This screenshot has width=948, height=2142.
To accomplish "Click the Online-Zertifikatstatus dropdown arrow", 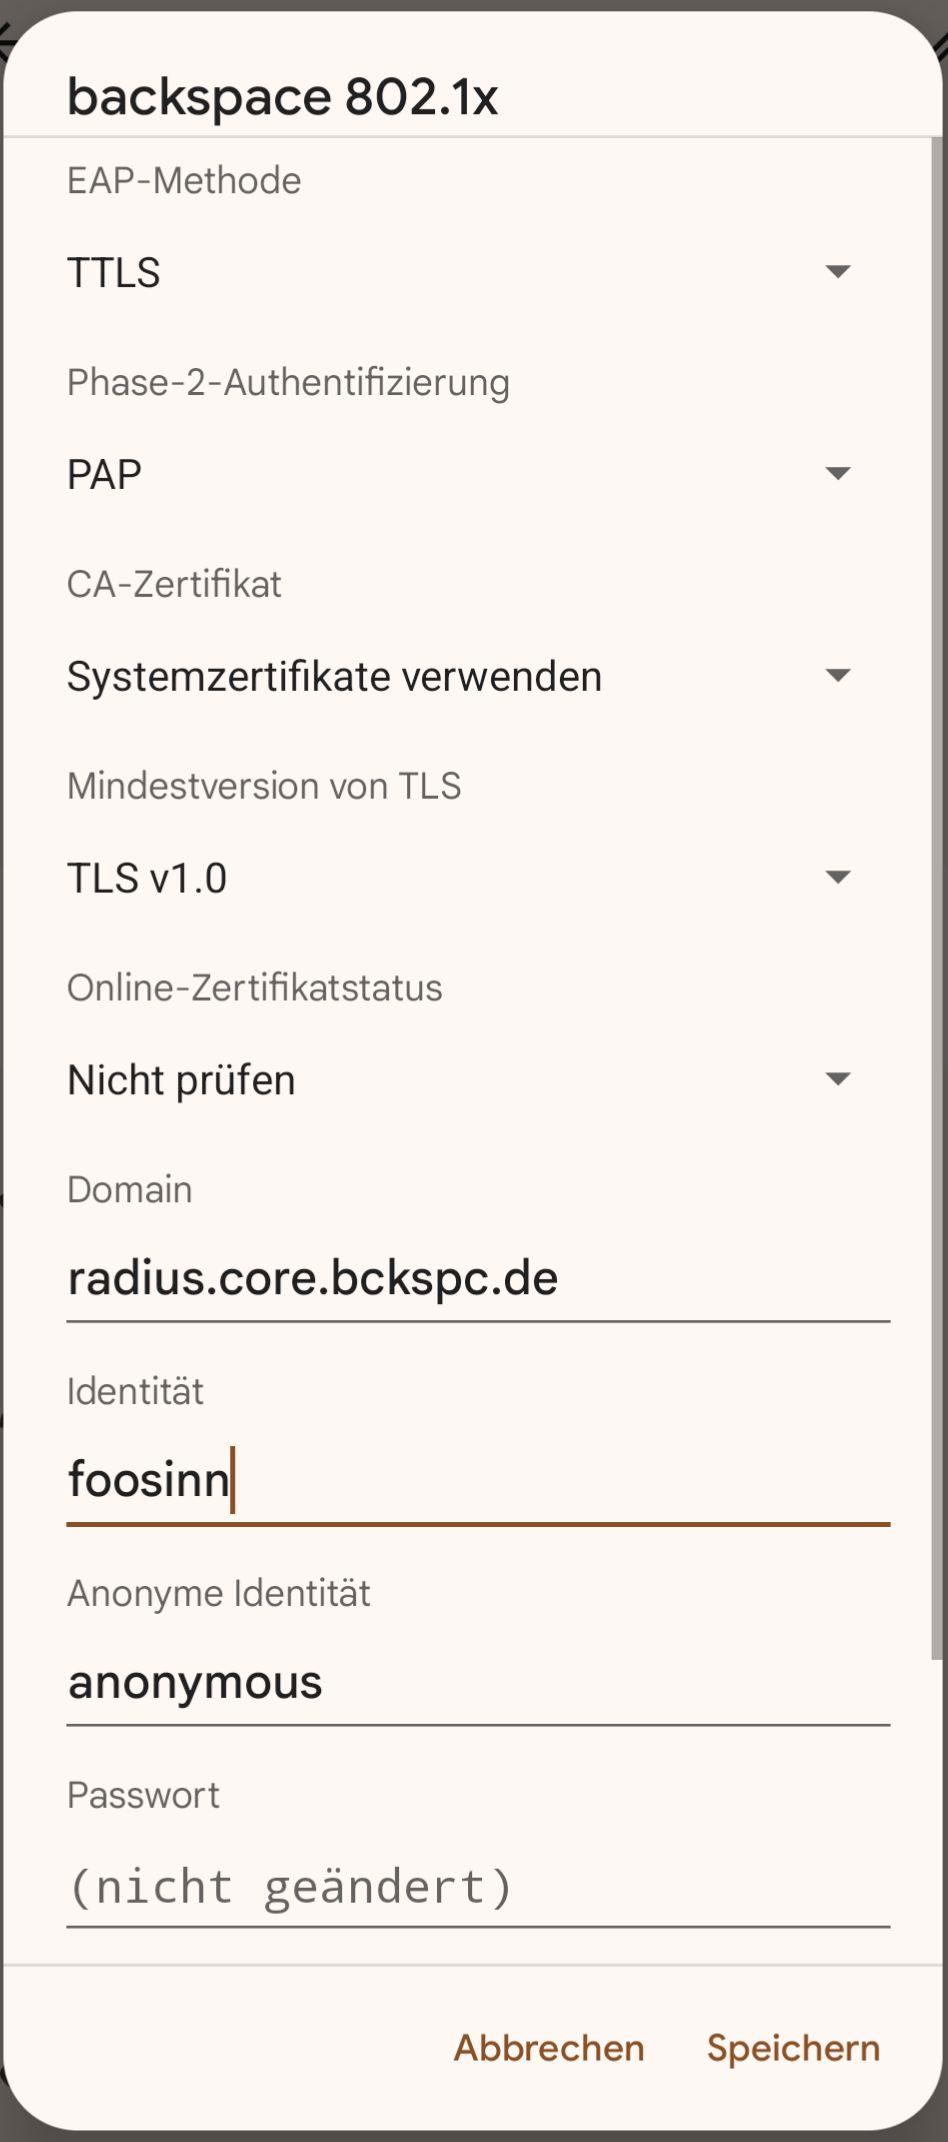I will pos(837,1080).
